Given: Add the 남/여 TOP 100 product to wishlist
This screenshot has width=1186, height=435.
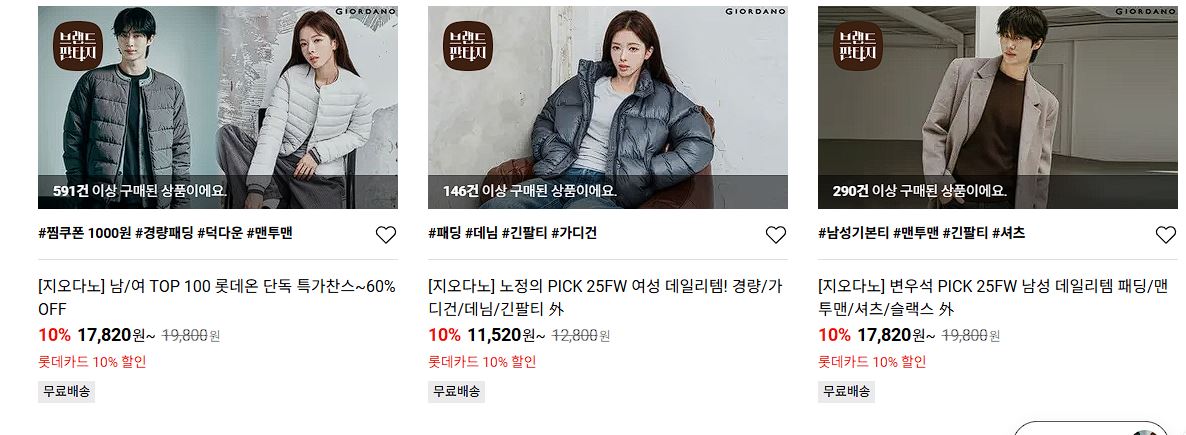Looking at the screenshot, I should click(386, 235).
